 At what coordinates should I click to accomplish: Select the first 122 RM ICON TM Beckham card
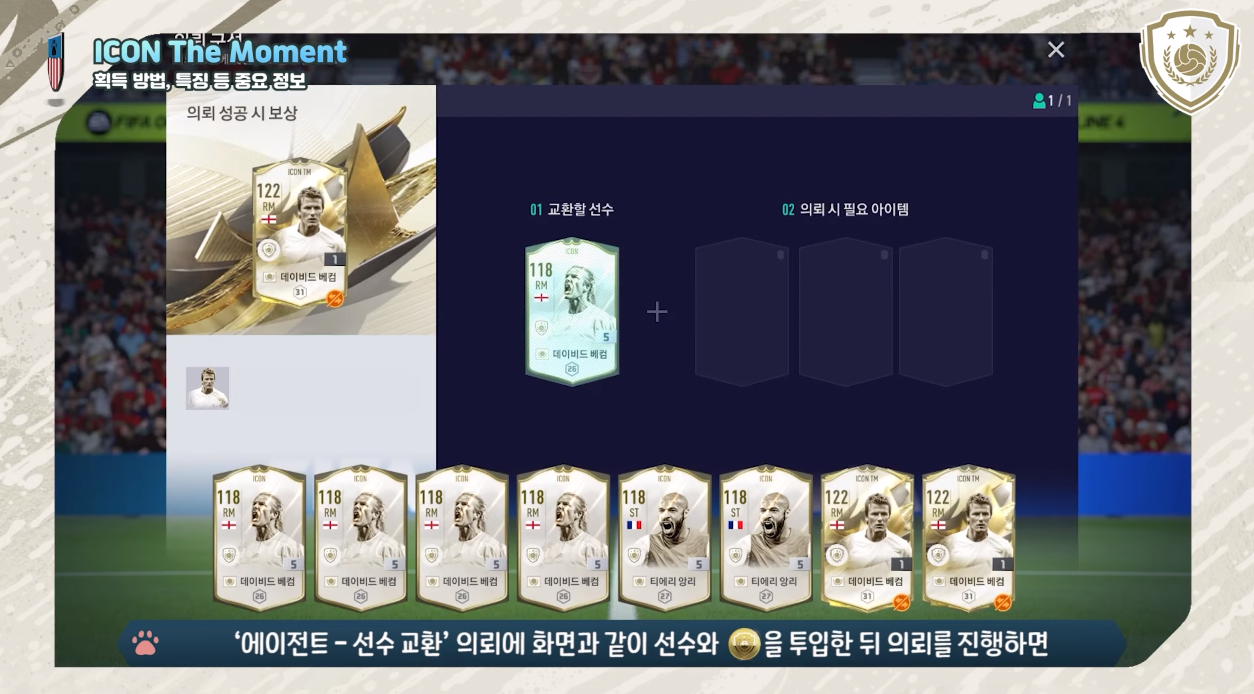[x=867, y=538]
